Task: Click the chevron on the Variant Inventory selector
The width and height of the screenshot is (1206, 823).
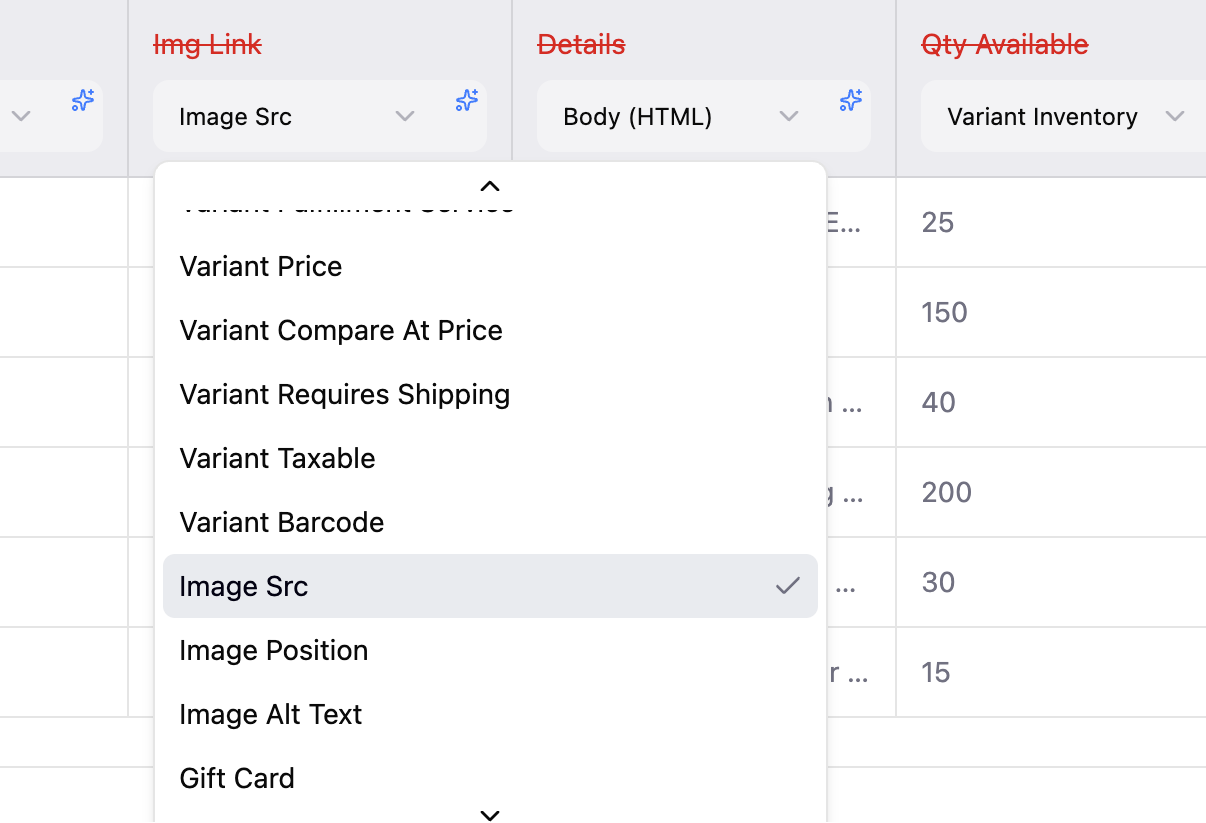Action: [1176, 116]
